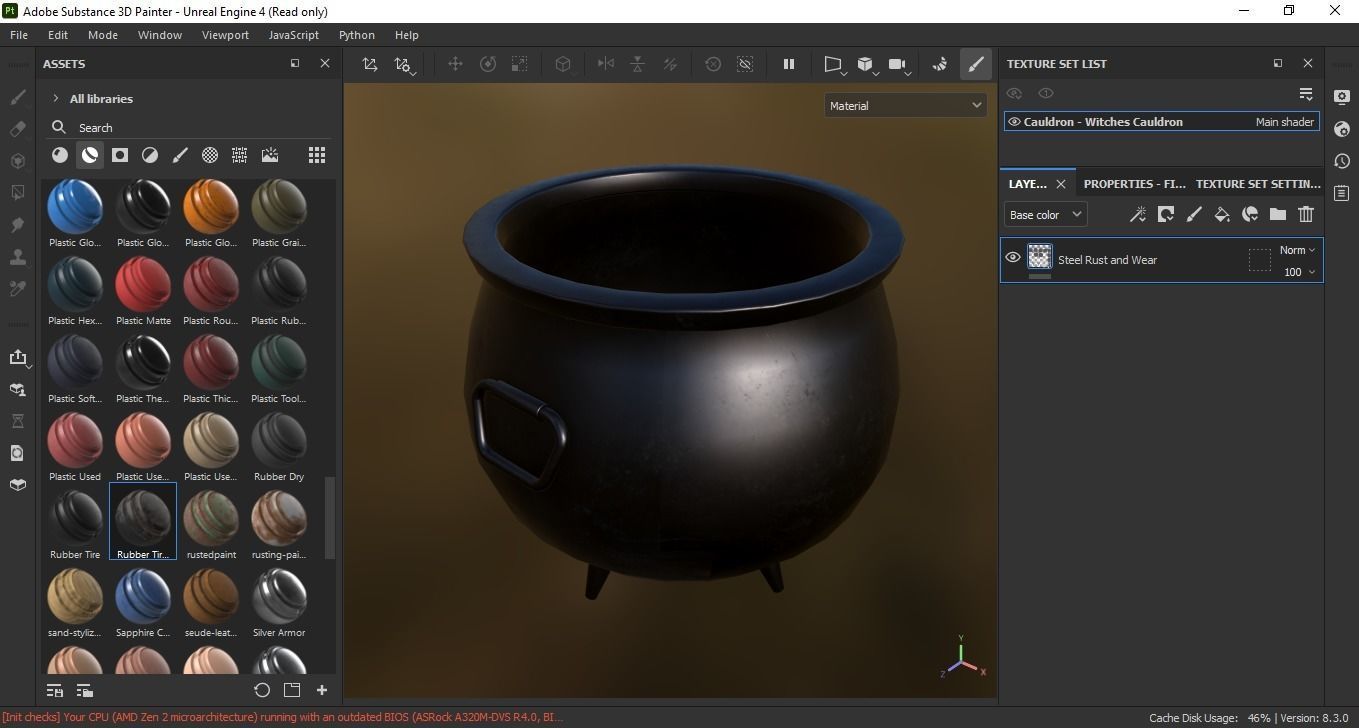Viewport: 1359px width, 728px height.
Task: Filter assets by Alphas checker icon
Action: pos(210,155)
